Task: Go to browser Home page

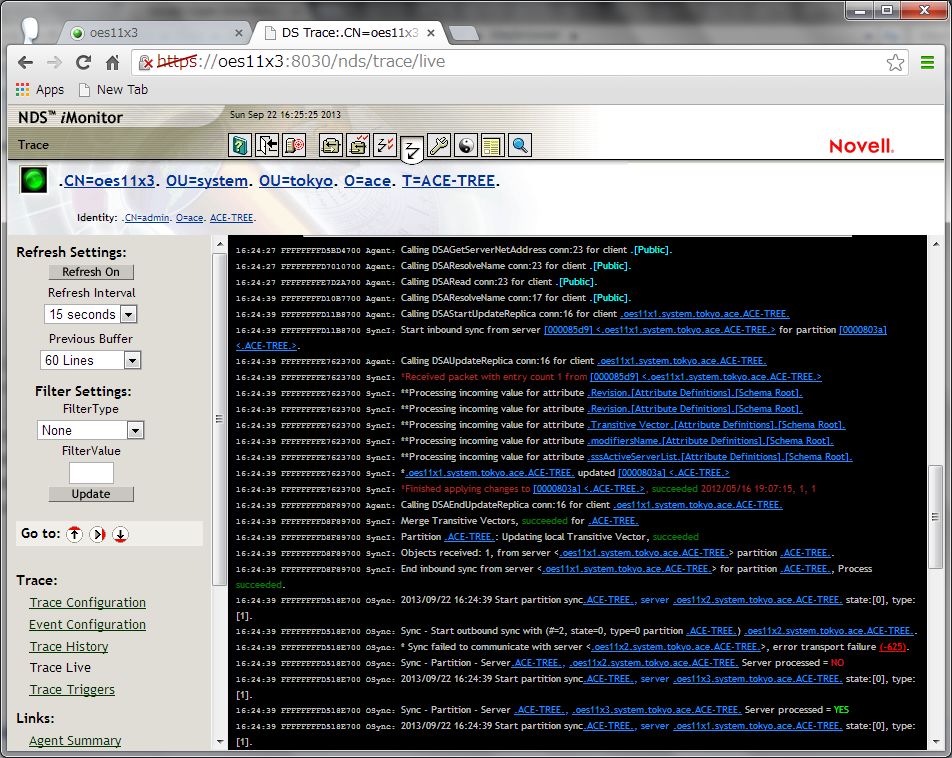Action: (x=112, y=62)
